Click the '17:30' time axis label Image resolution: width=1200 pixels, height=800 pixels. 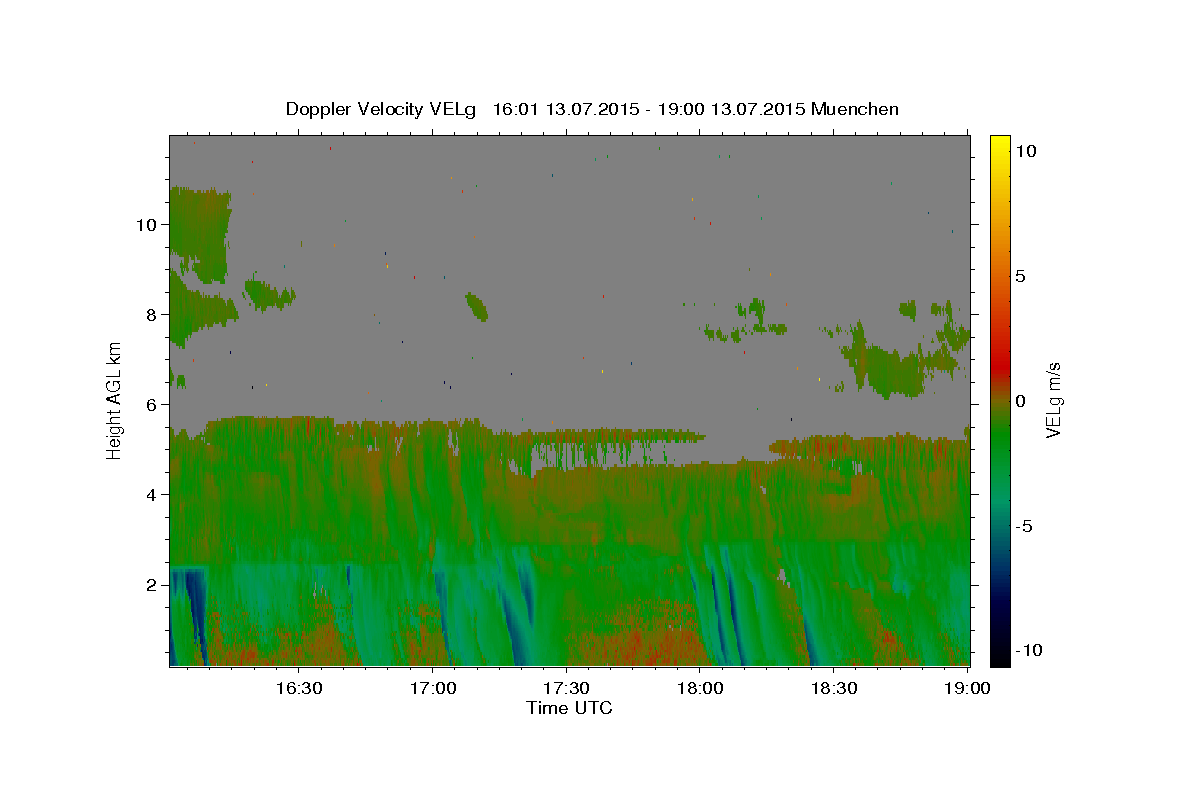(x=567, y=688)
